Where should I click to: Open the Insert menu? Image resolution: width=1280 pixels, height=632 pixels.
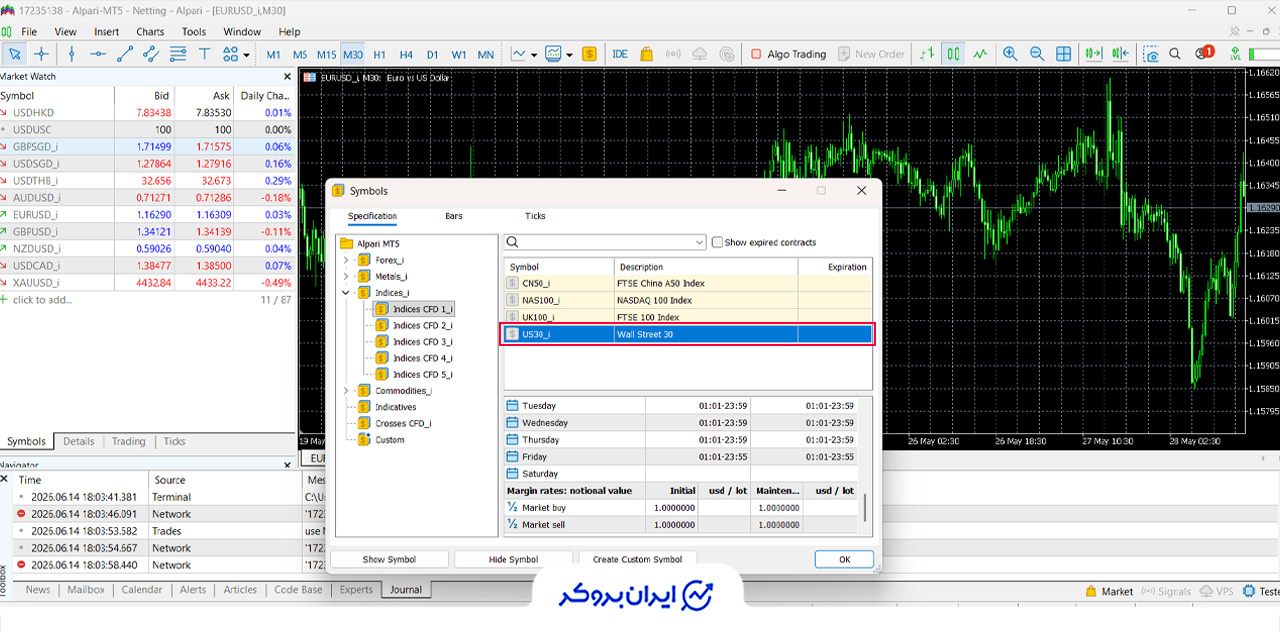[x=106, y=31]
